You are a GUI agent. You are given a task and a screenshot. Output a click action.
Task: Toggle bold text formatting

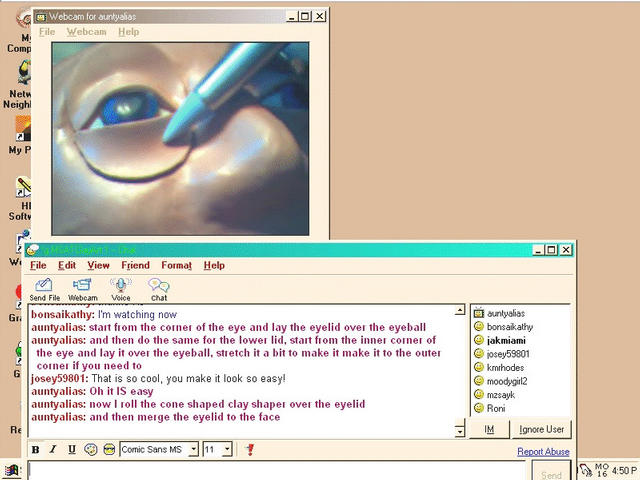(36, 449)
